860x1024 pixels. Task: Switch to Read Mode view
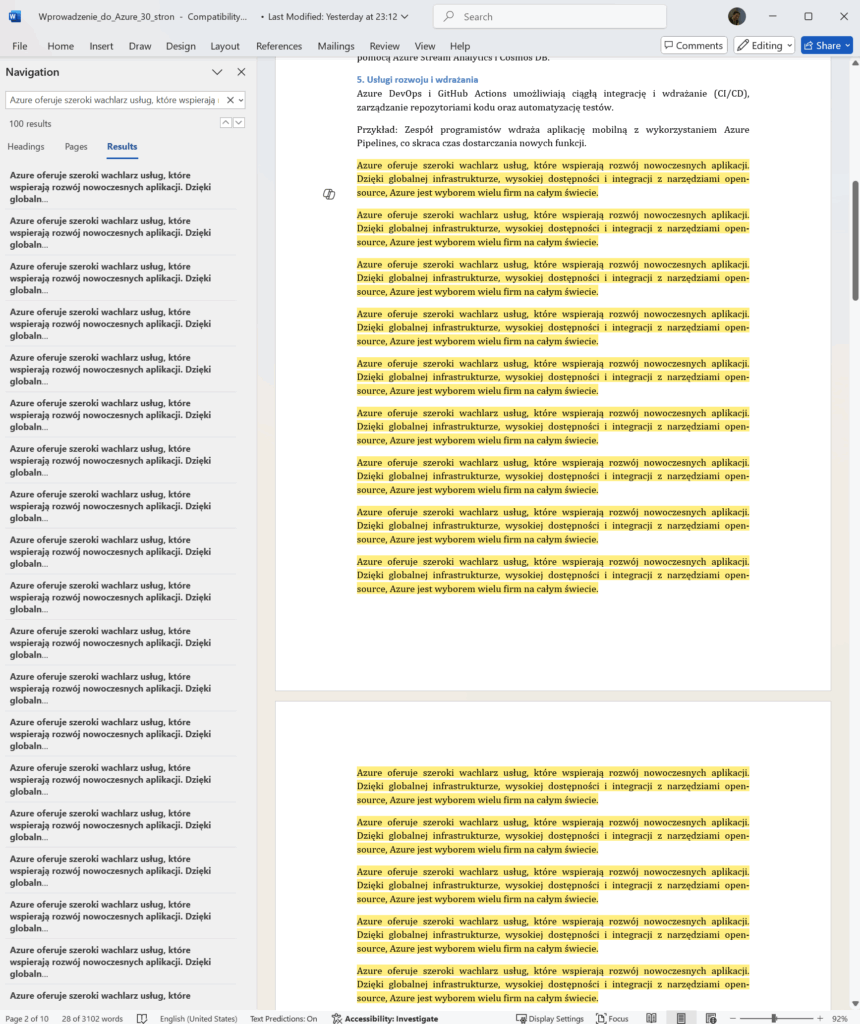click(x=651, y=1018)
